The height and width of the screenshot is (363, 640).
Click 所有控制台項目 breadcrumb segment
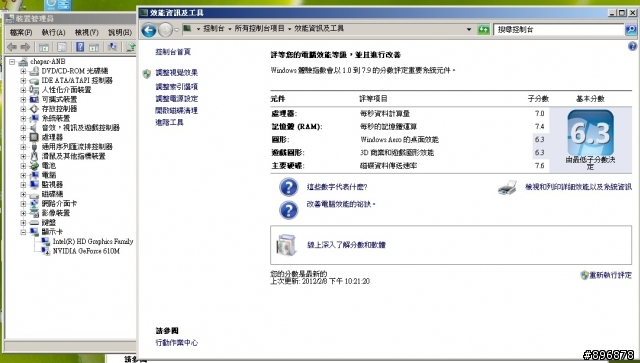point(259,29)
